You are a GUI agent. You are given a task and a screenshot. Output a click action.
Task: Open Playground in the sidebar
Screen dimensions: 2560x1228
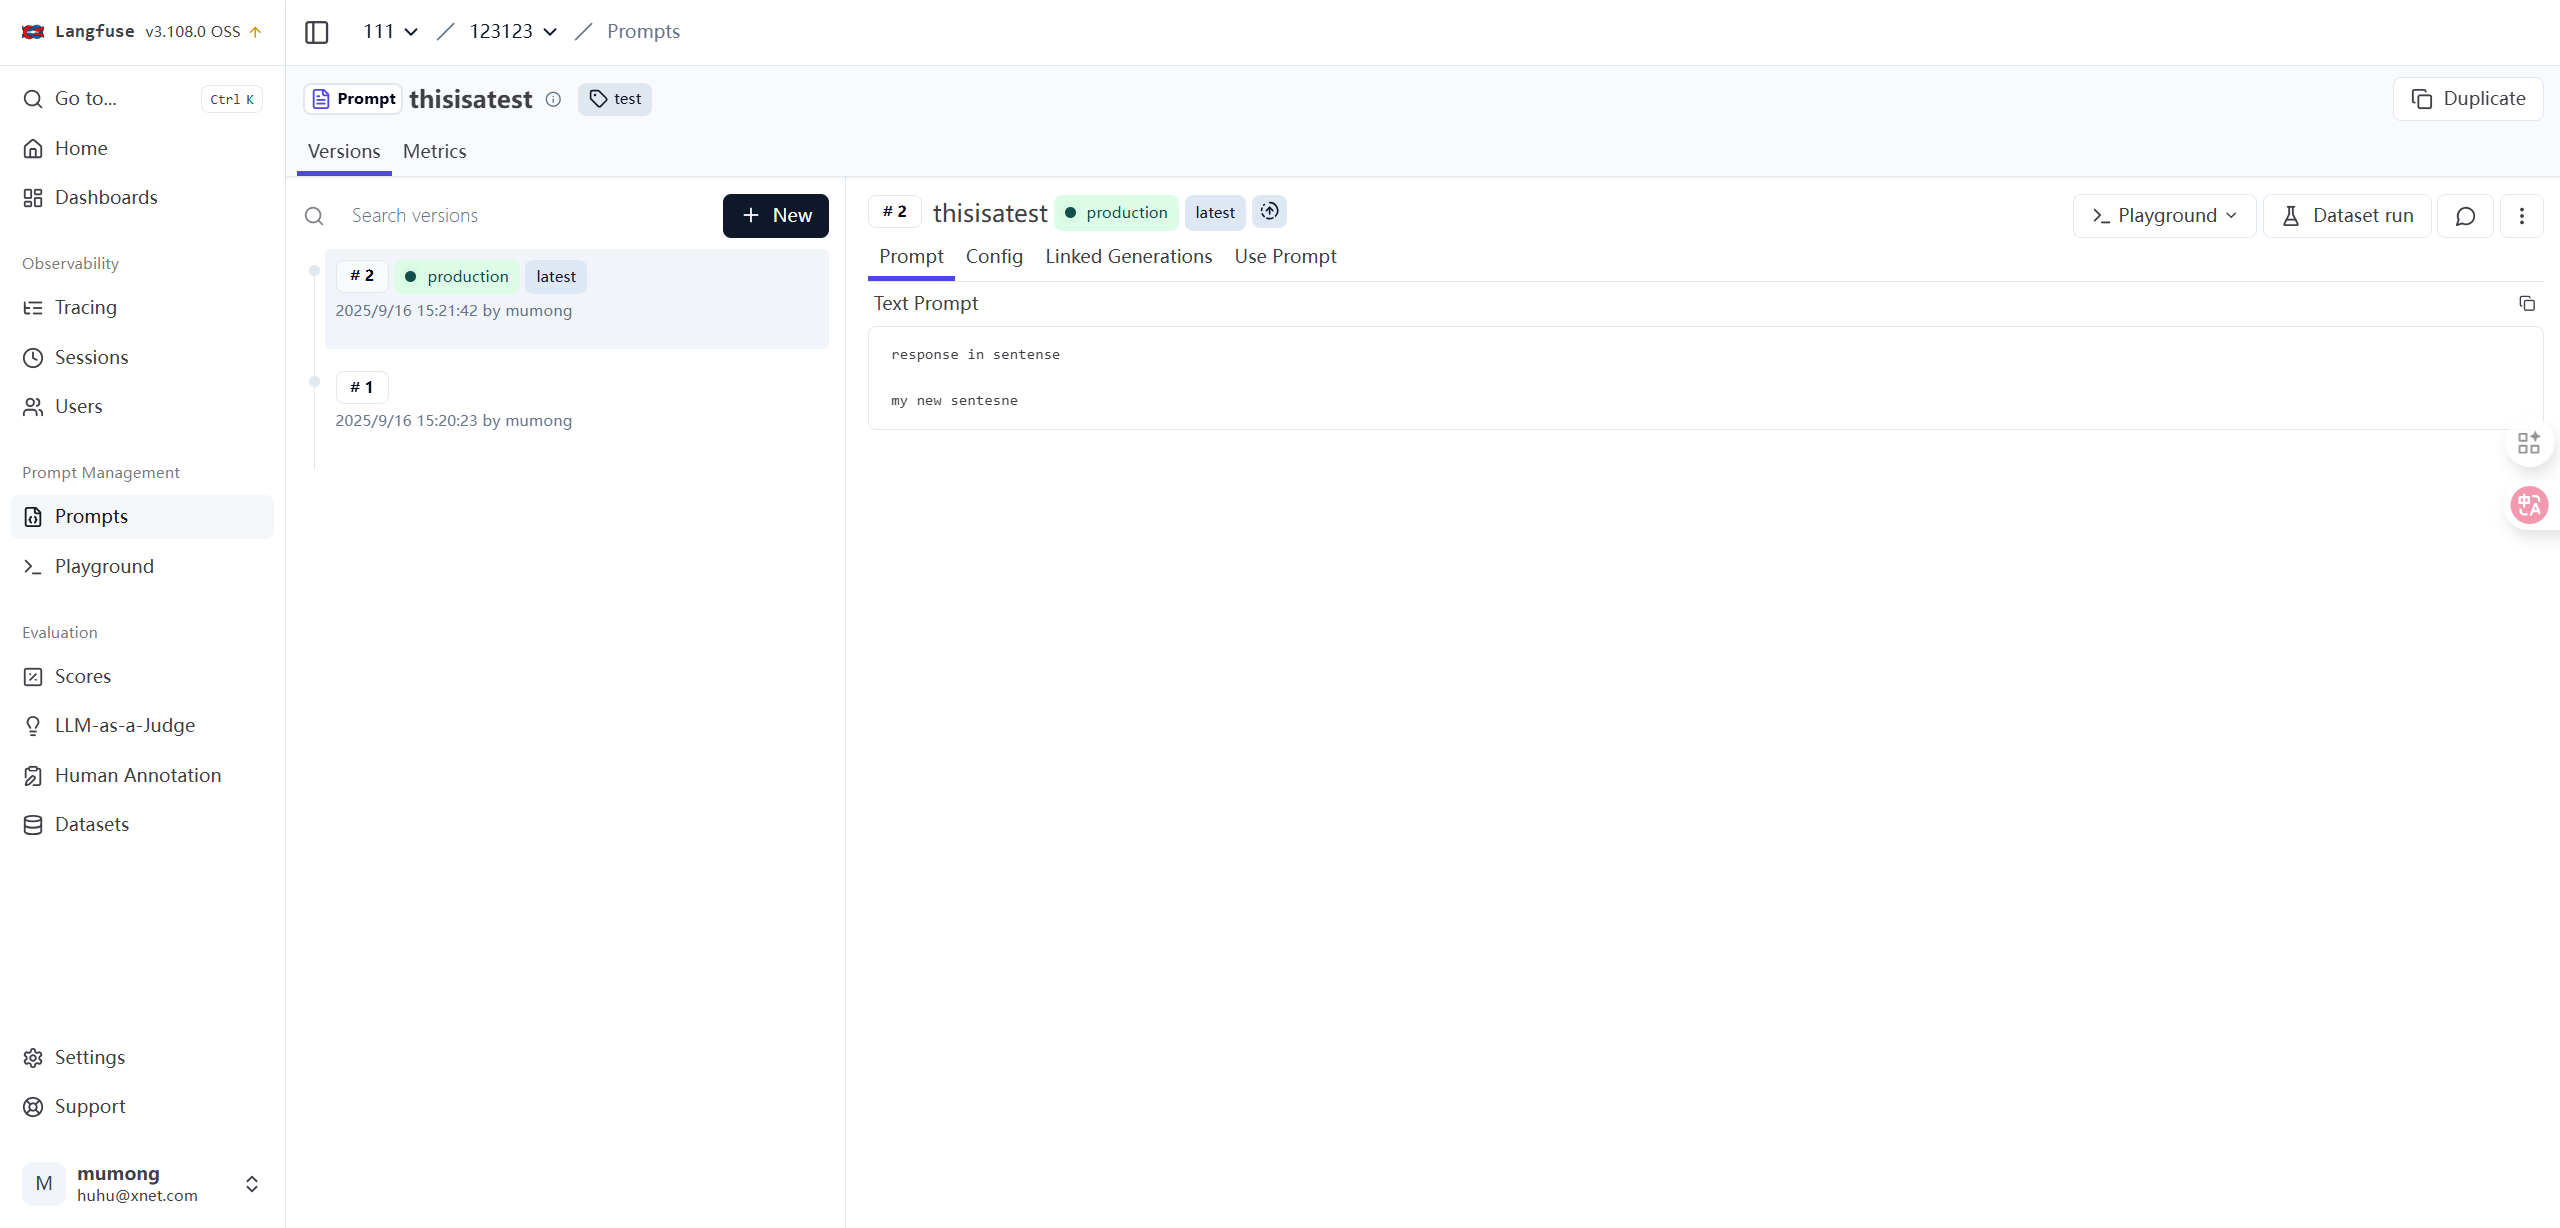point(142,566)
